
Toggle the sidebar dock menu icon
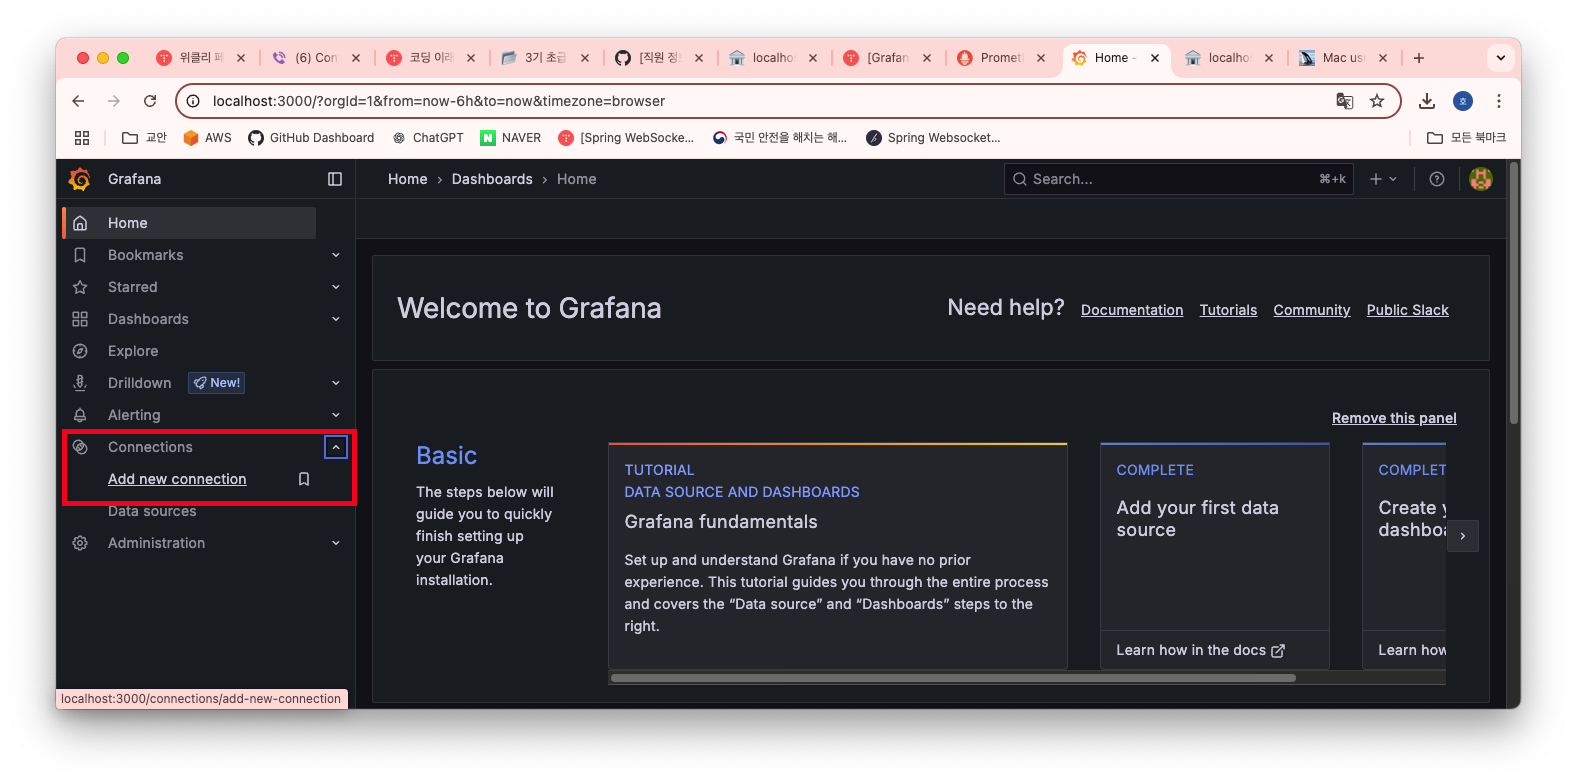point(335,179)
